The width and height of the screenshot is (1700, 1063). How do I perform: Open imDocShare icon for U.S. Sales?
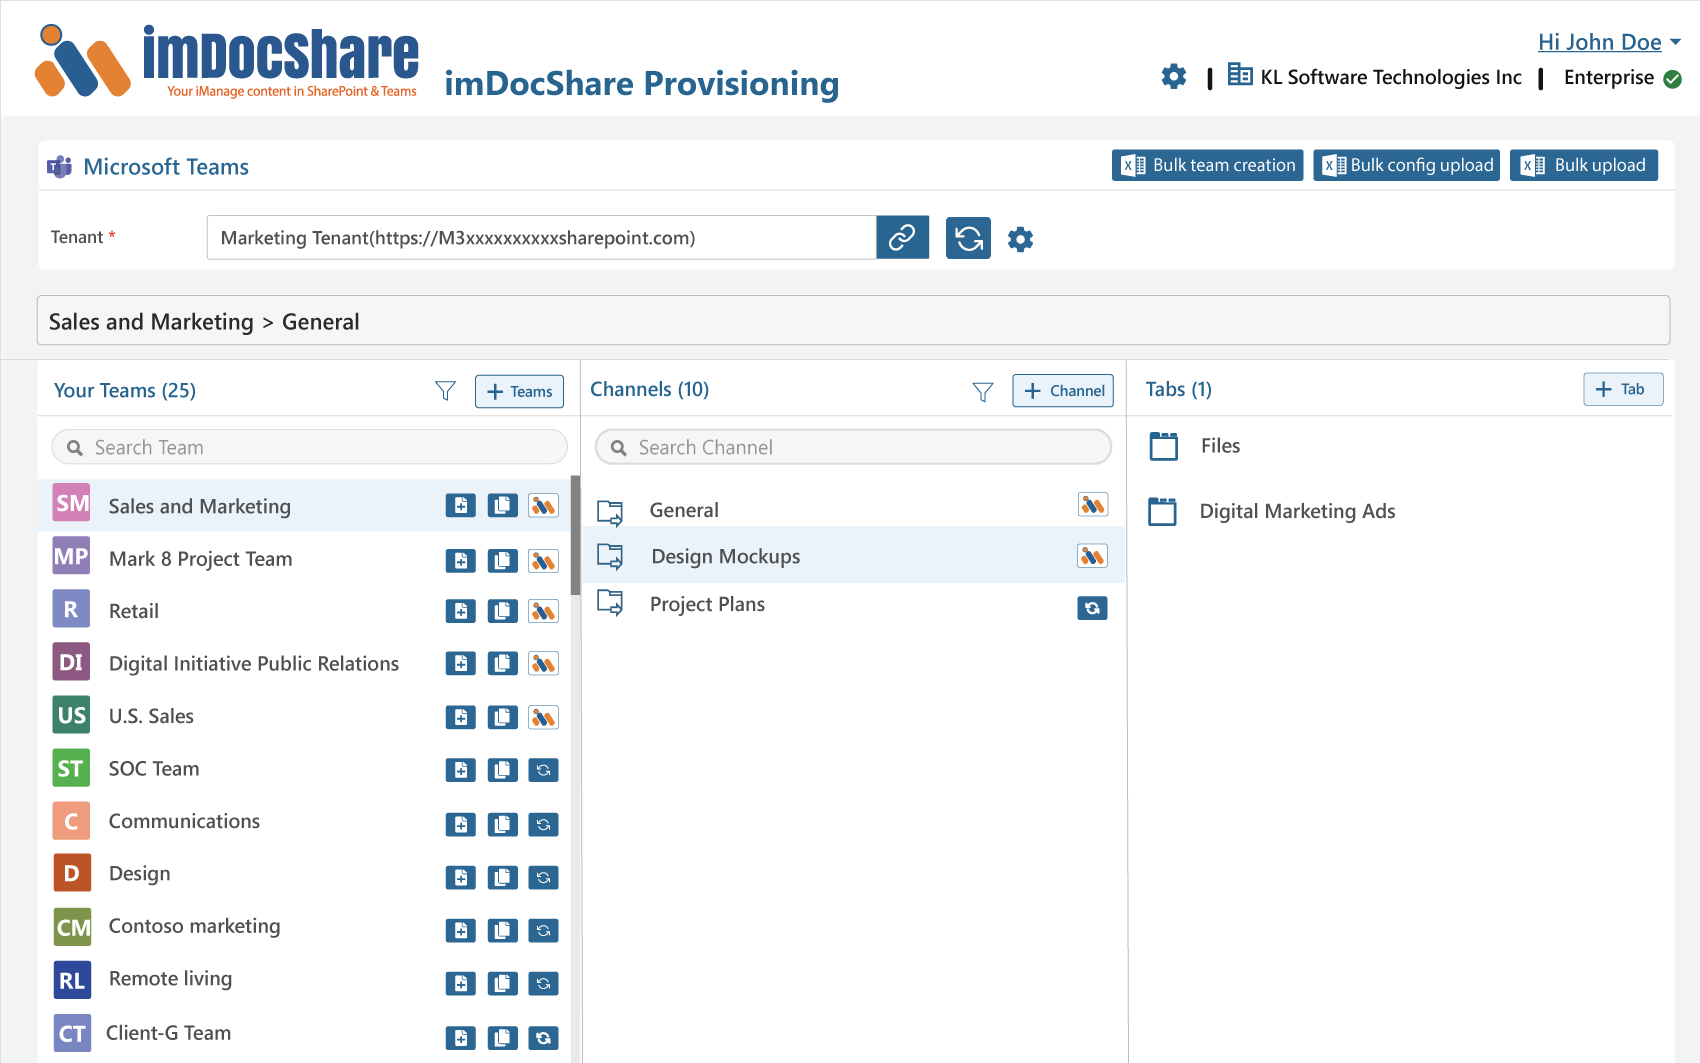[x=543, y=717]
